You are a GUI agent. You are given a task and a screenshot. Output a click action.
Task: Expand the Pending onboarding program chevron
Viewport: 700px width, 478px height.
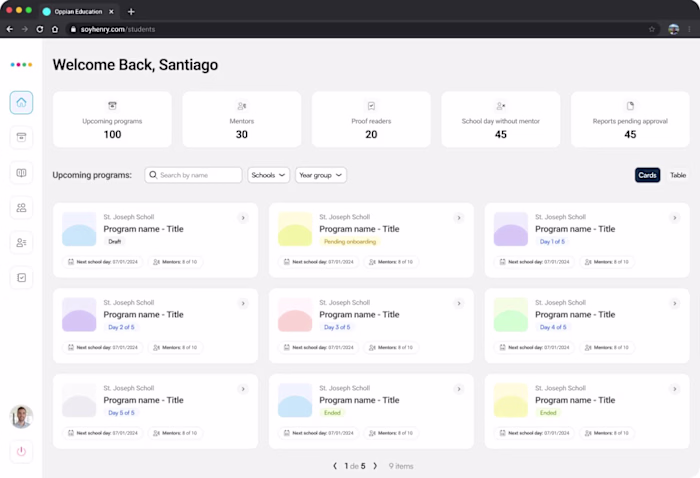[459, 218]
